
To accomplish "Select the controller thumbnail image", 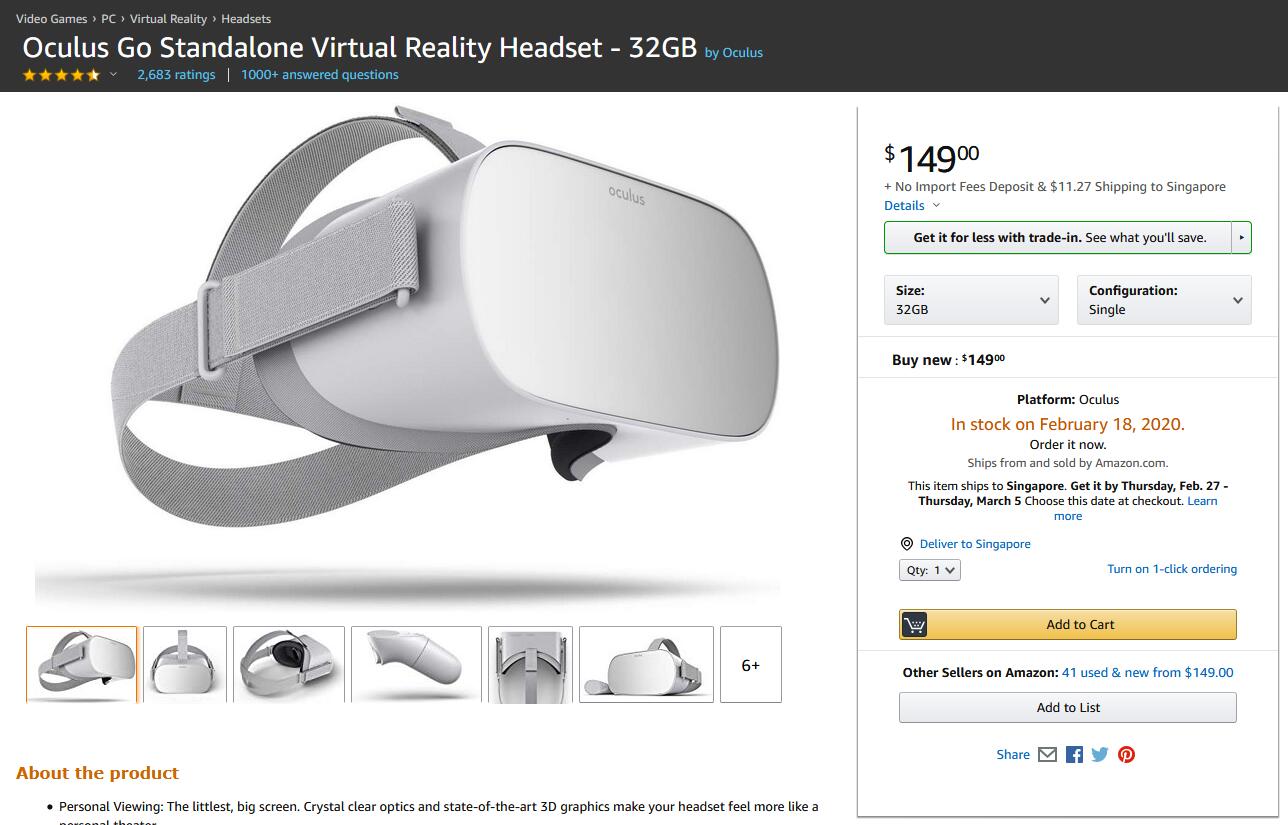I will click(417, 665).
